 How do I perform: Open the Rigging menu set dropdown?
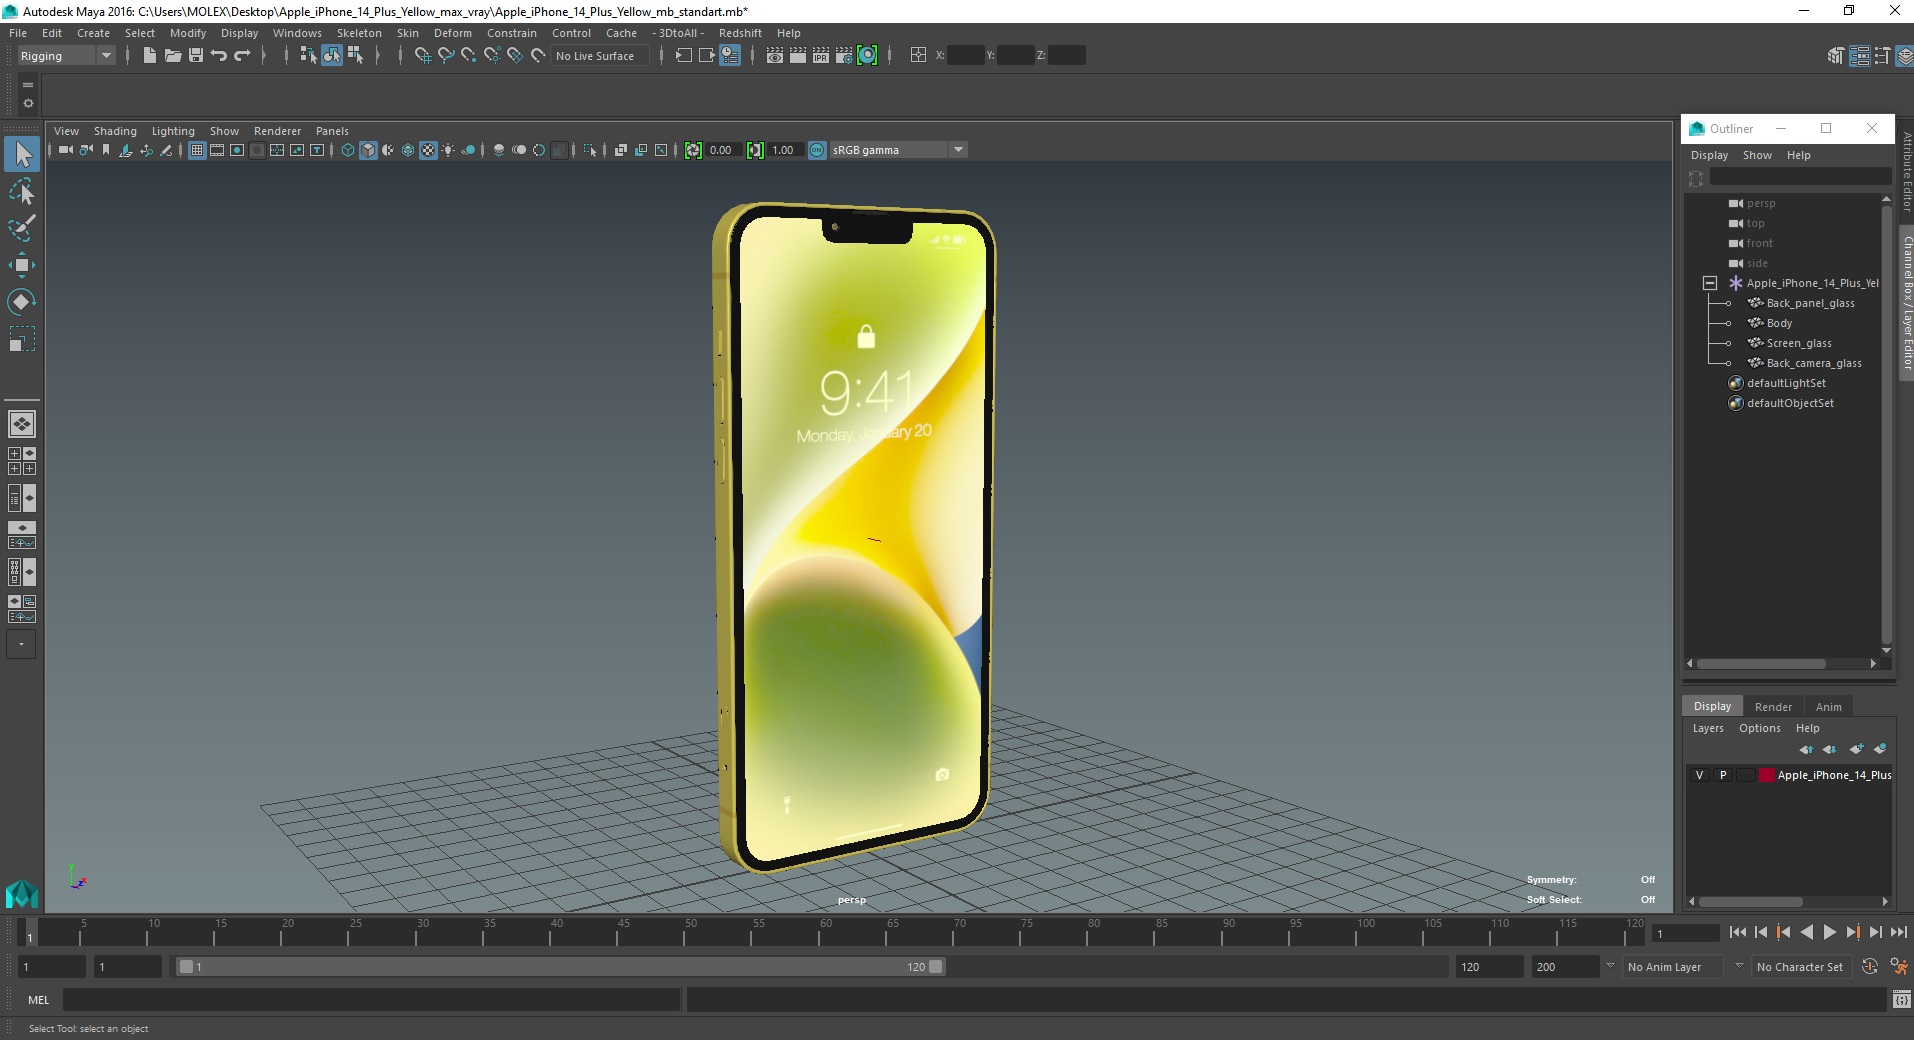[x=67, y=56]
